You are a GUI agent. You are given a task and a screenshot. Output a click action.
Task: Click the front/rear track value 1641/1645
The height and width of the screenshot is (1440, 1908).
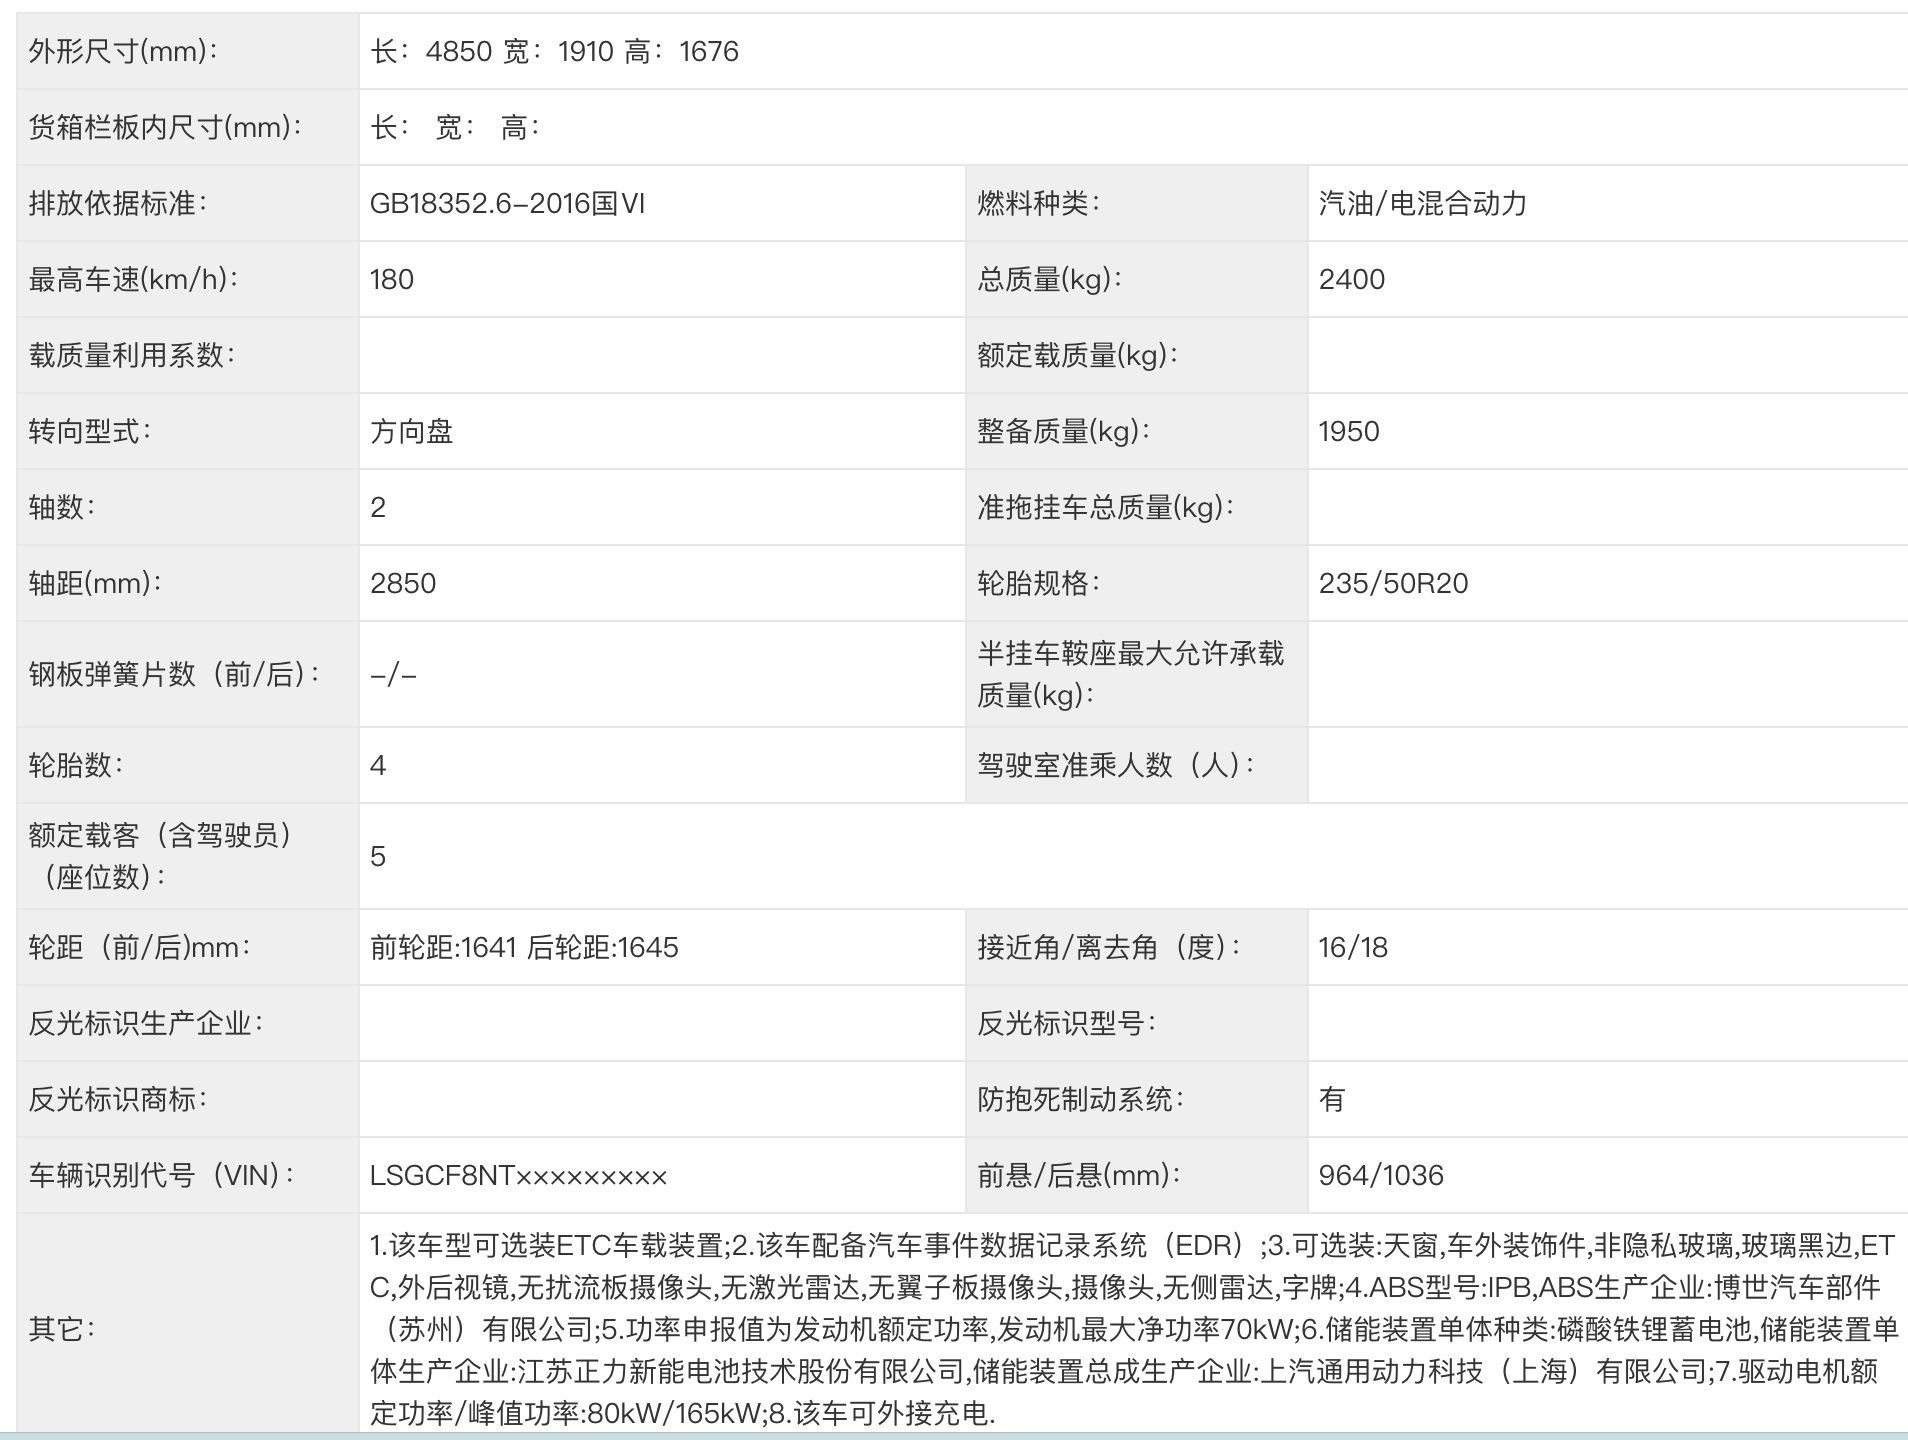coord(524,948)
